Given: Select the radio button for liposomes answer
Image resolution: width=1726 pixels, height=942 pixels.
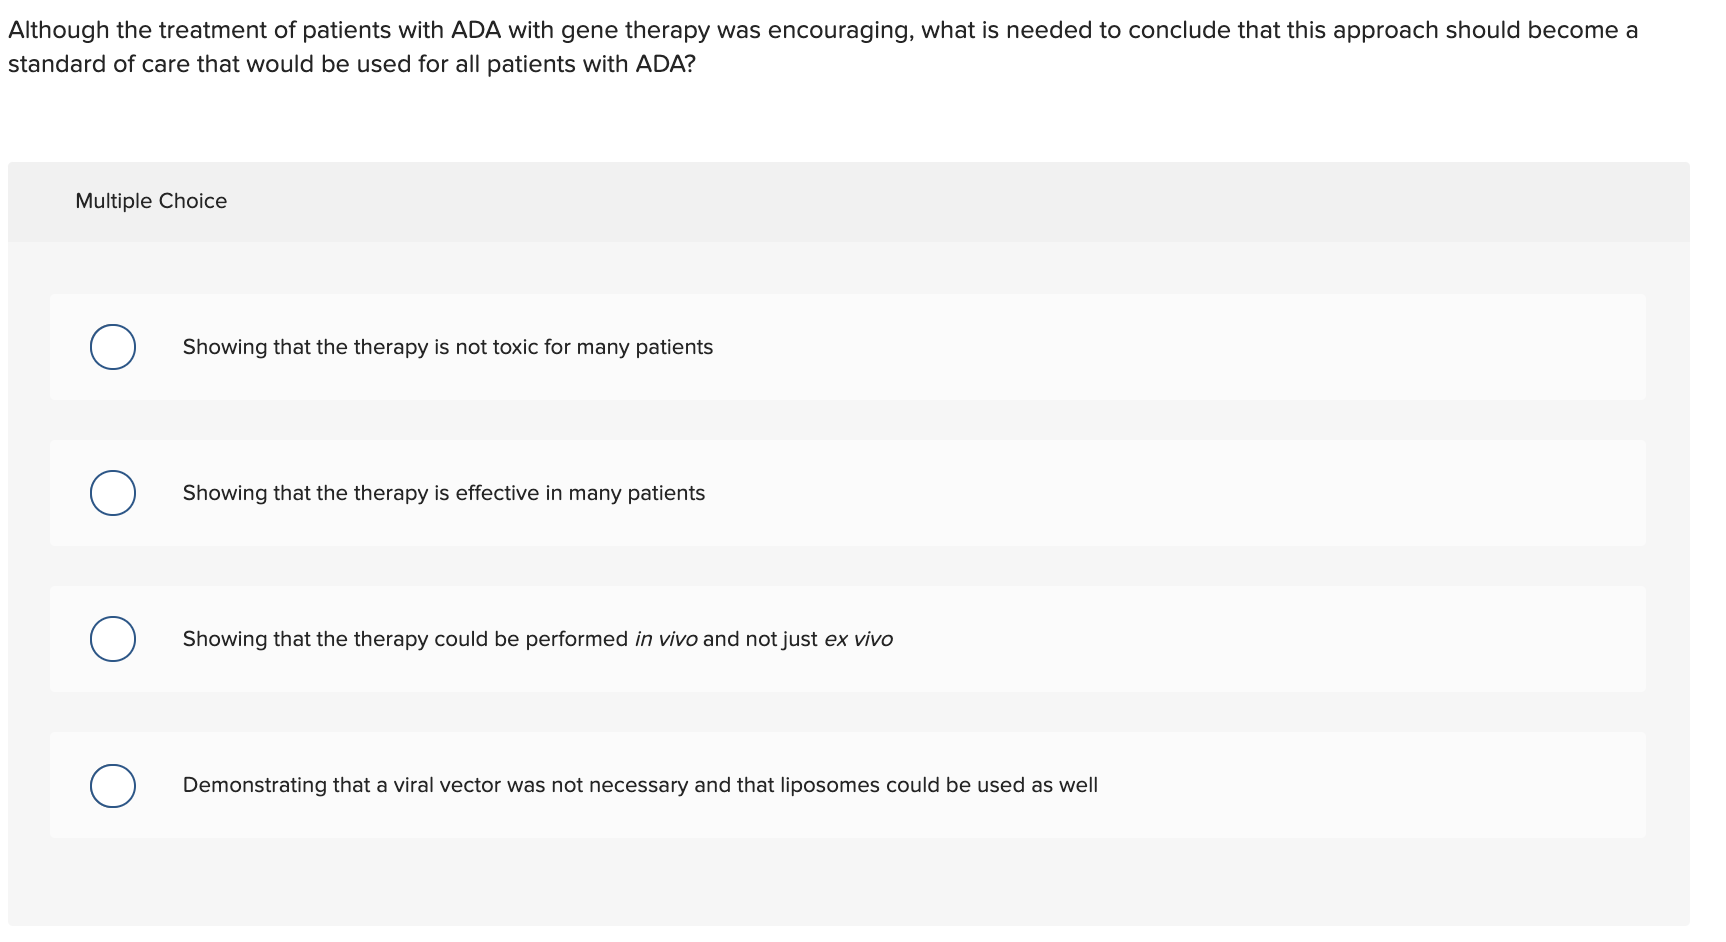Looking at the screenshot, I should 112,785.
